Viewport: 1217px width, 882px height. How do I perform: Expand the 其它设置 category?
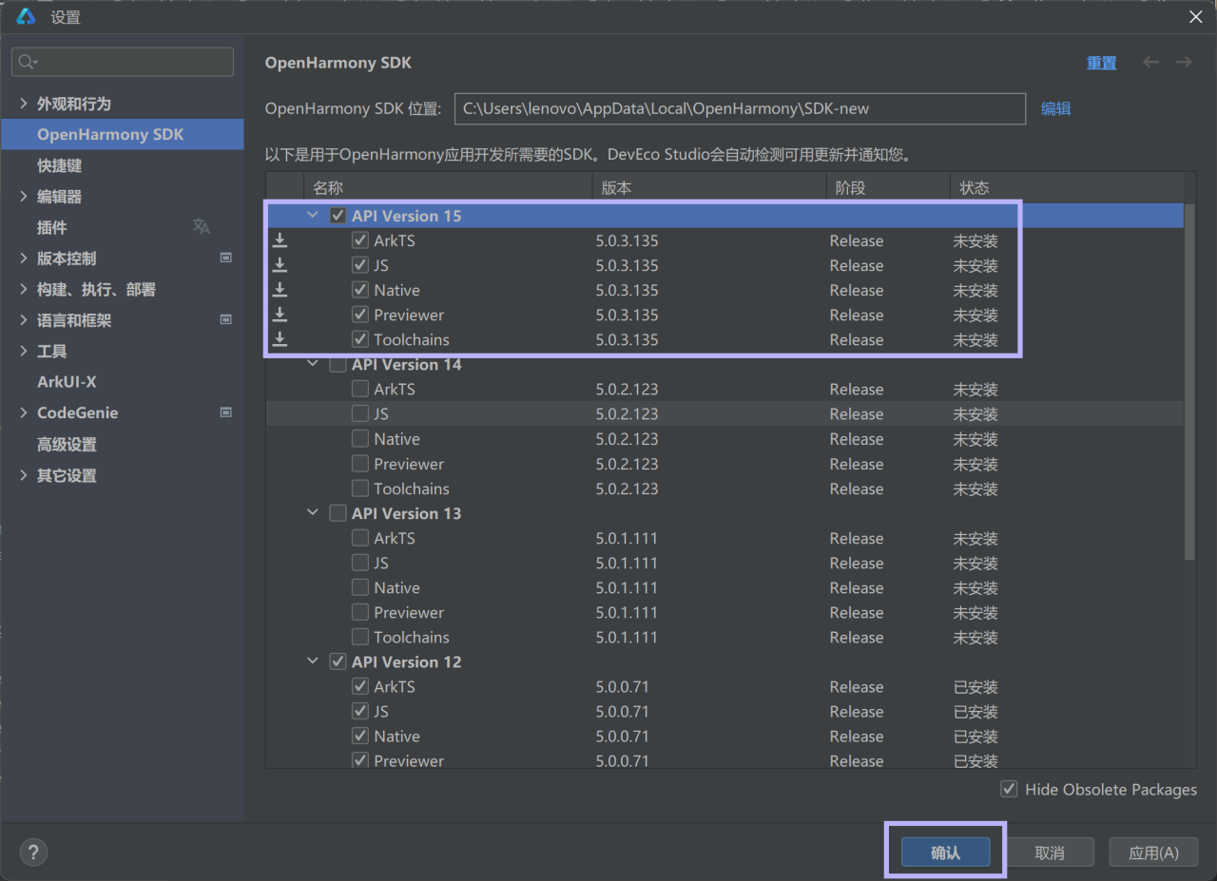pyautogui.click(x=24, y=475)
